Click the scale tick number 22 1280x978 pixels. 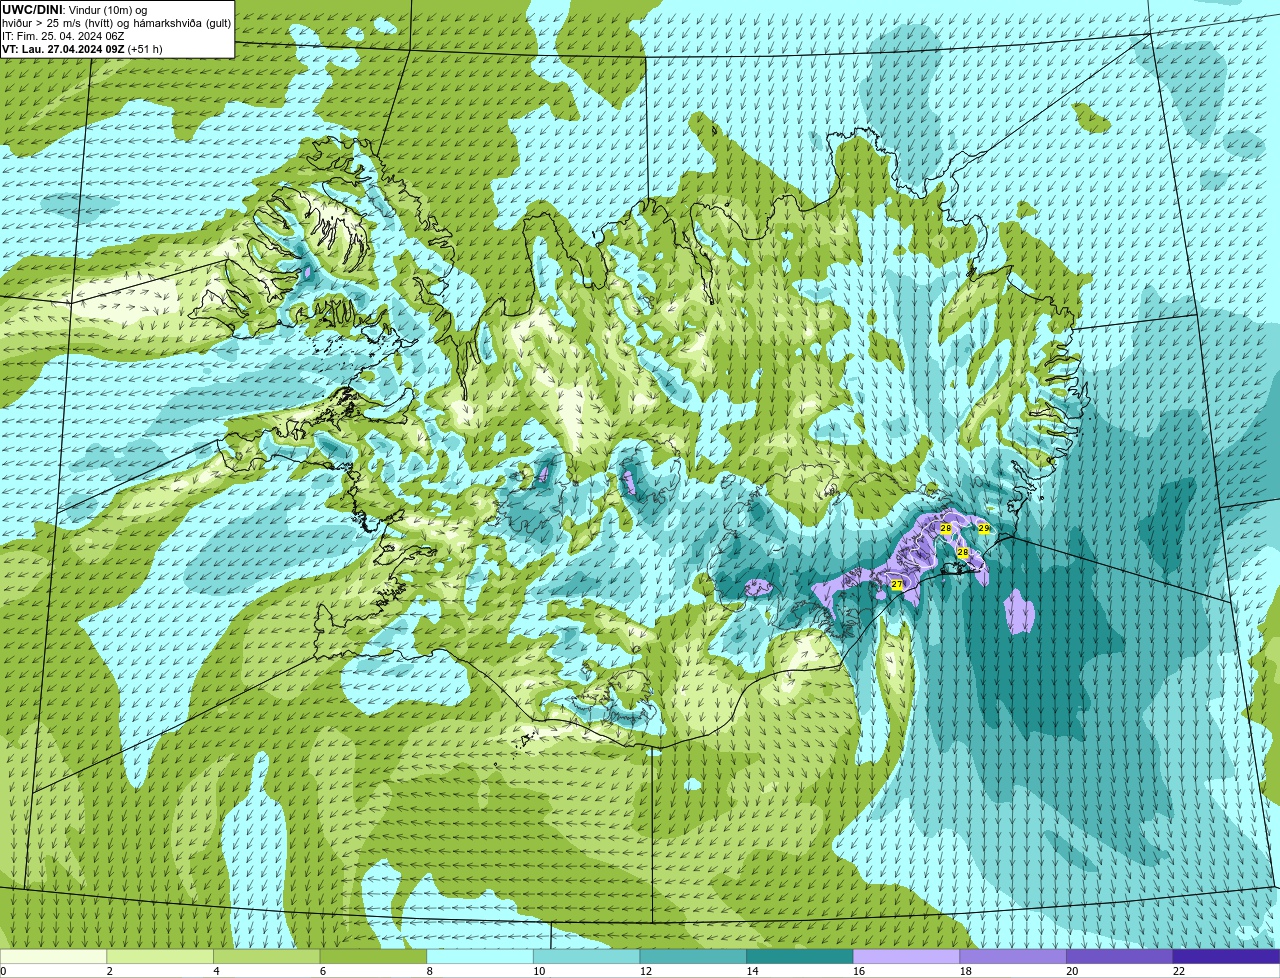point(1179,971)
